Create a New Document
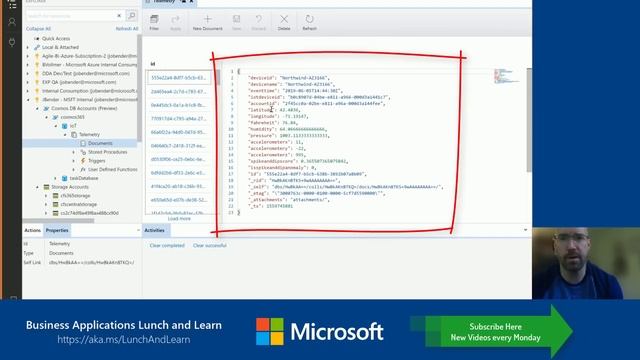 coord(207,22)
